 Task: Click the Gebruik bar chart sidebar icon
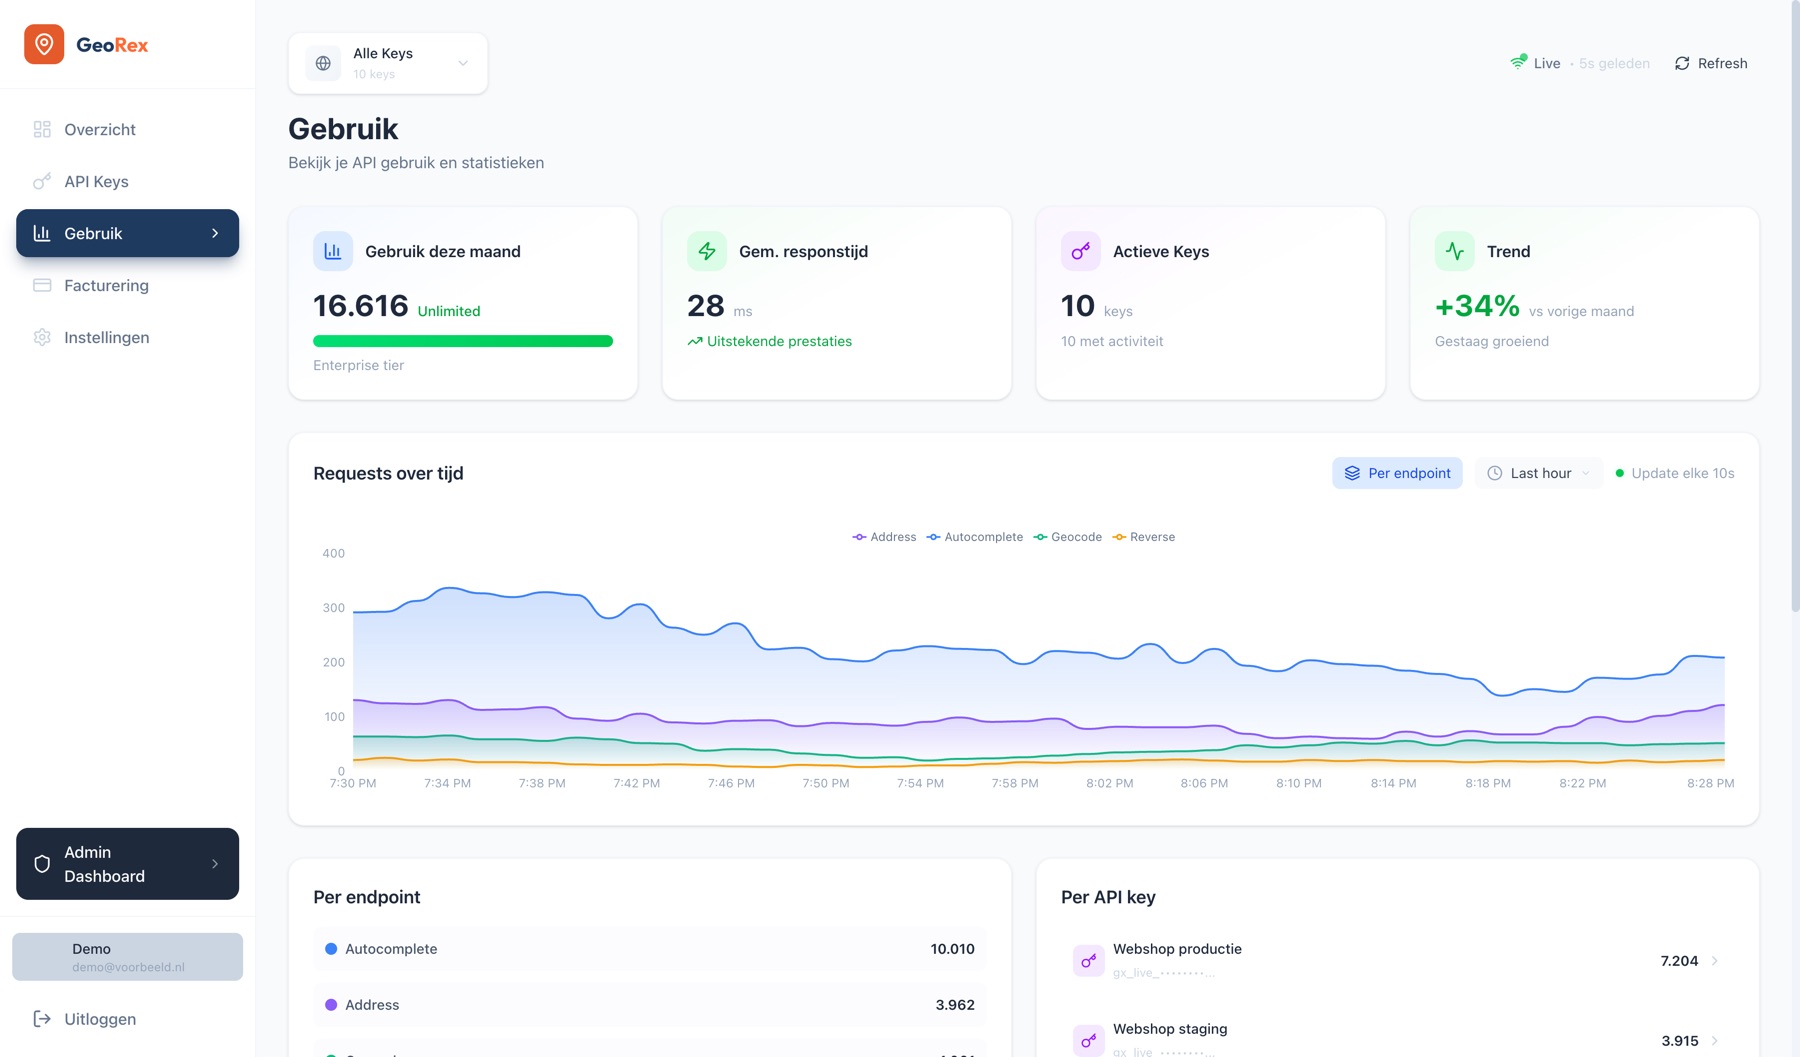pyautogui.click(x=42, y=233)
